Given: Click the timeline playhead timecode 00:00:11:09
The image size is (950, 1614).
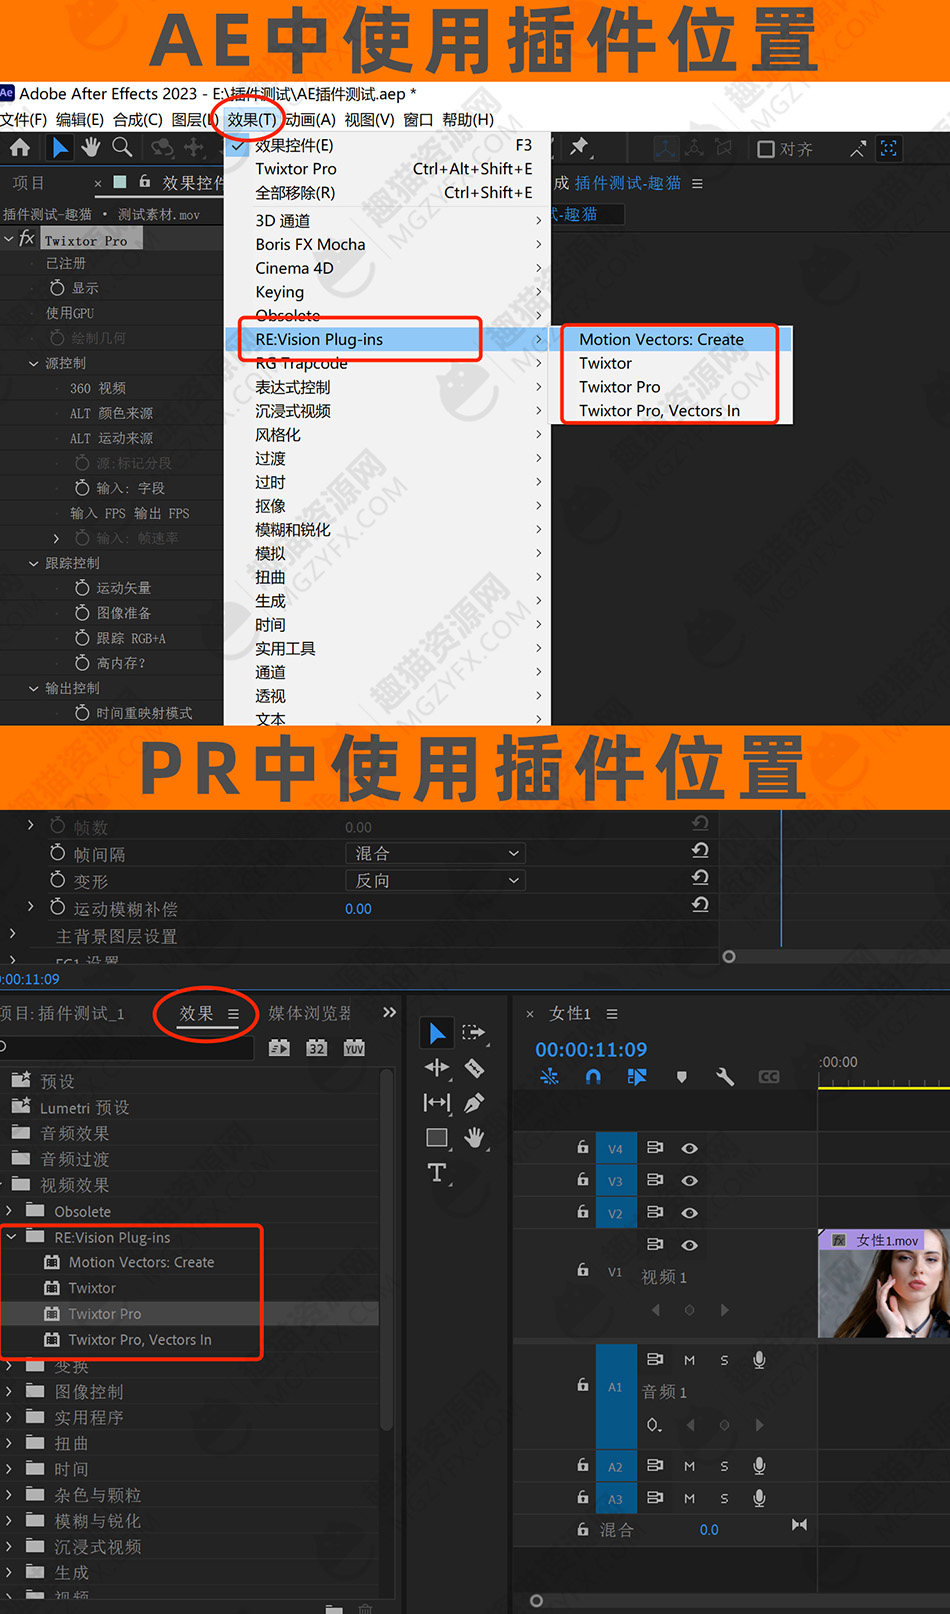Looking at the screenshot, I should [591, 1049].
